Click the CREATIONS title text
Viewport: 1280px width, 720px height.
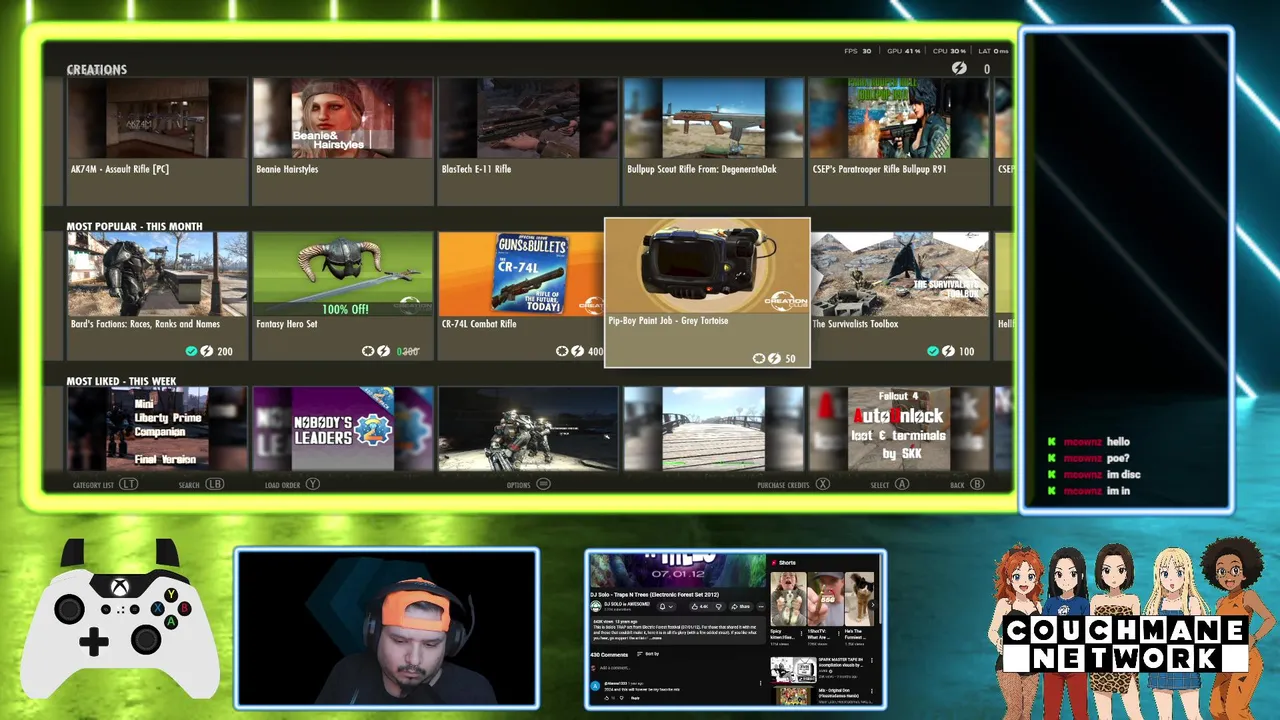pos(96,69)
